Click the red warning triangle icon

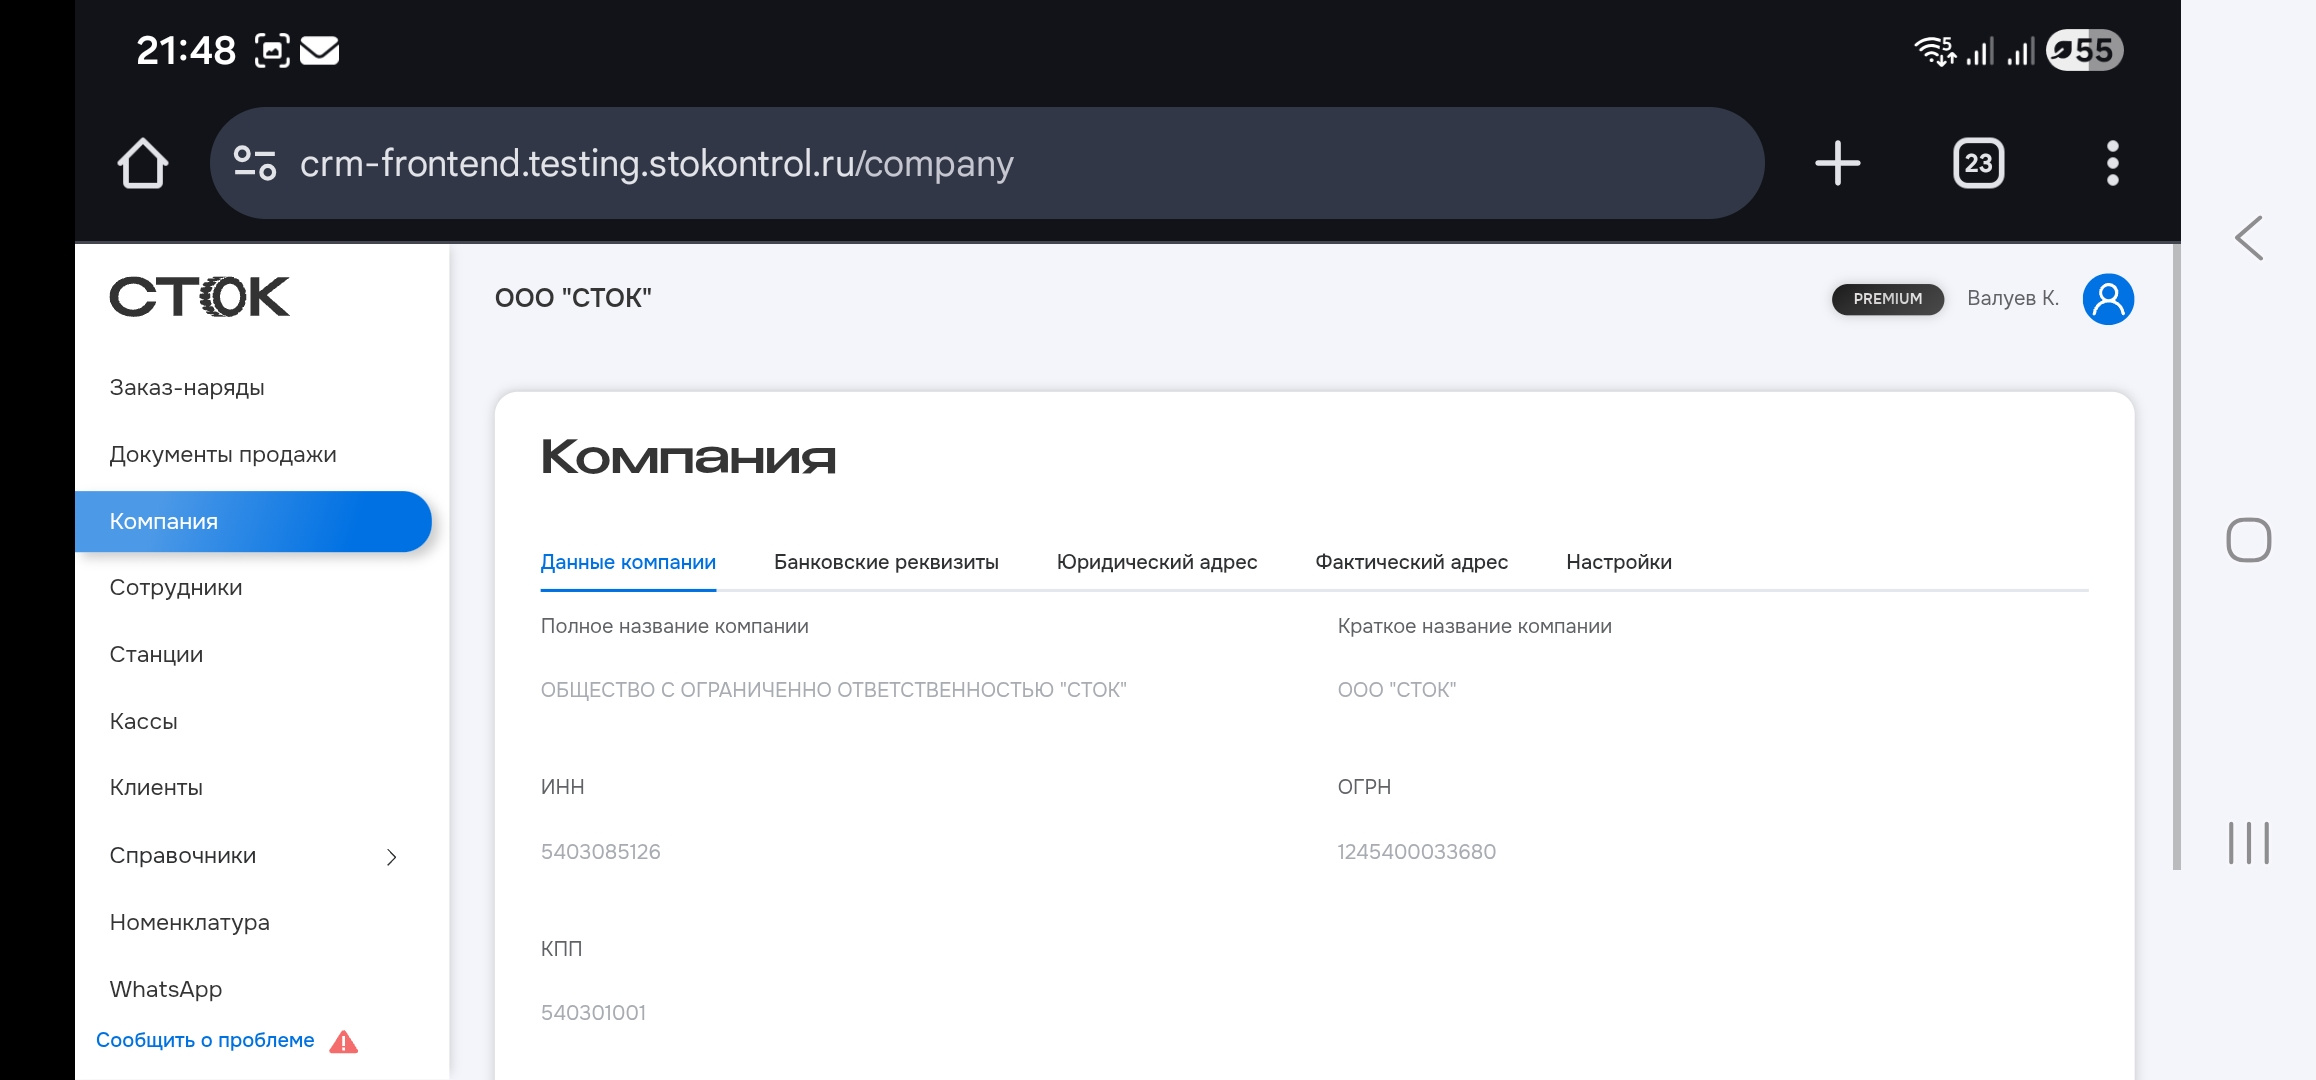(343, 1042)
